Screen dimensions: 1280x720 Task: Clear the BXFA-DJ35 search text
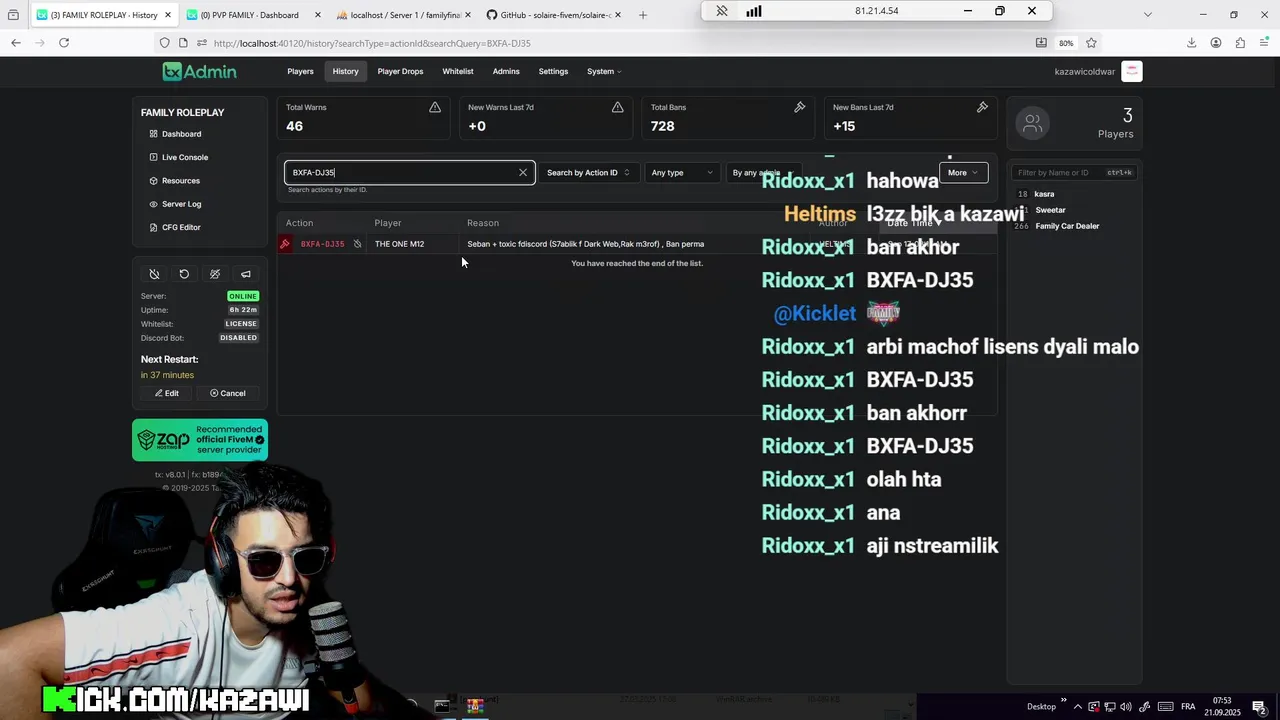522,173
